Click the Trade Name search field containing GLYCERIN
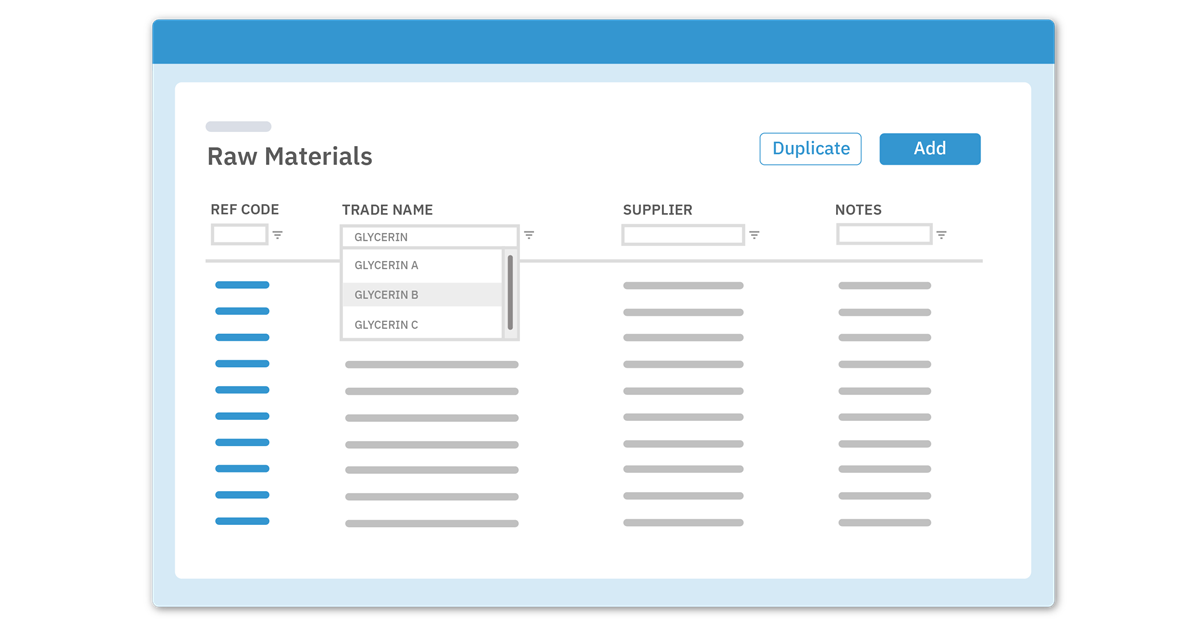This screenshot has width=1200, height=630. coord(430,237)
